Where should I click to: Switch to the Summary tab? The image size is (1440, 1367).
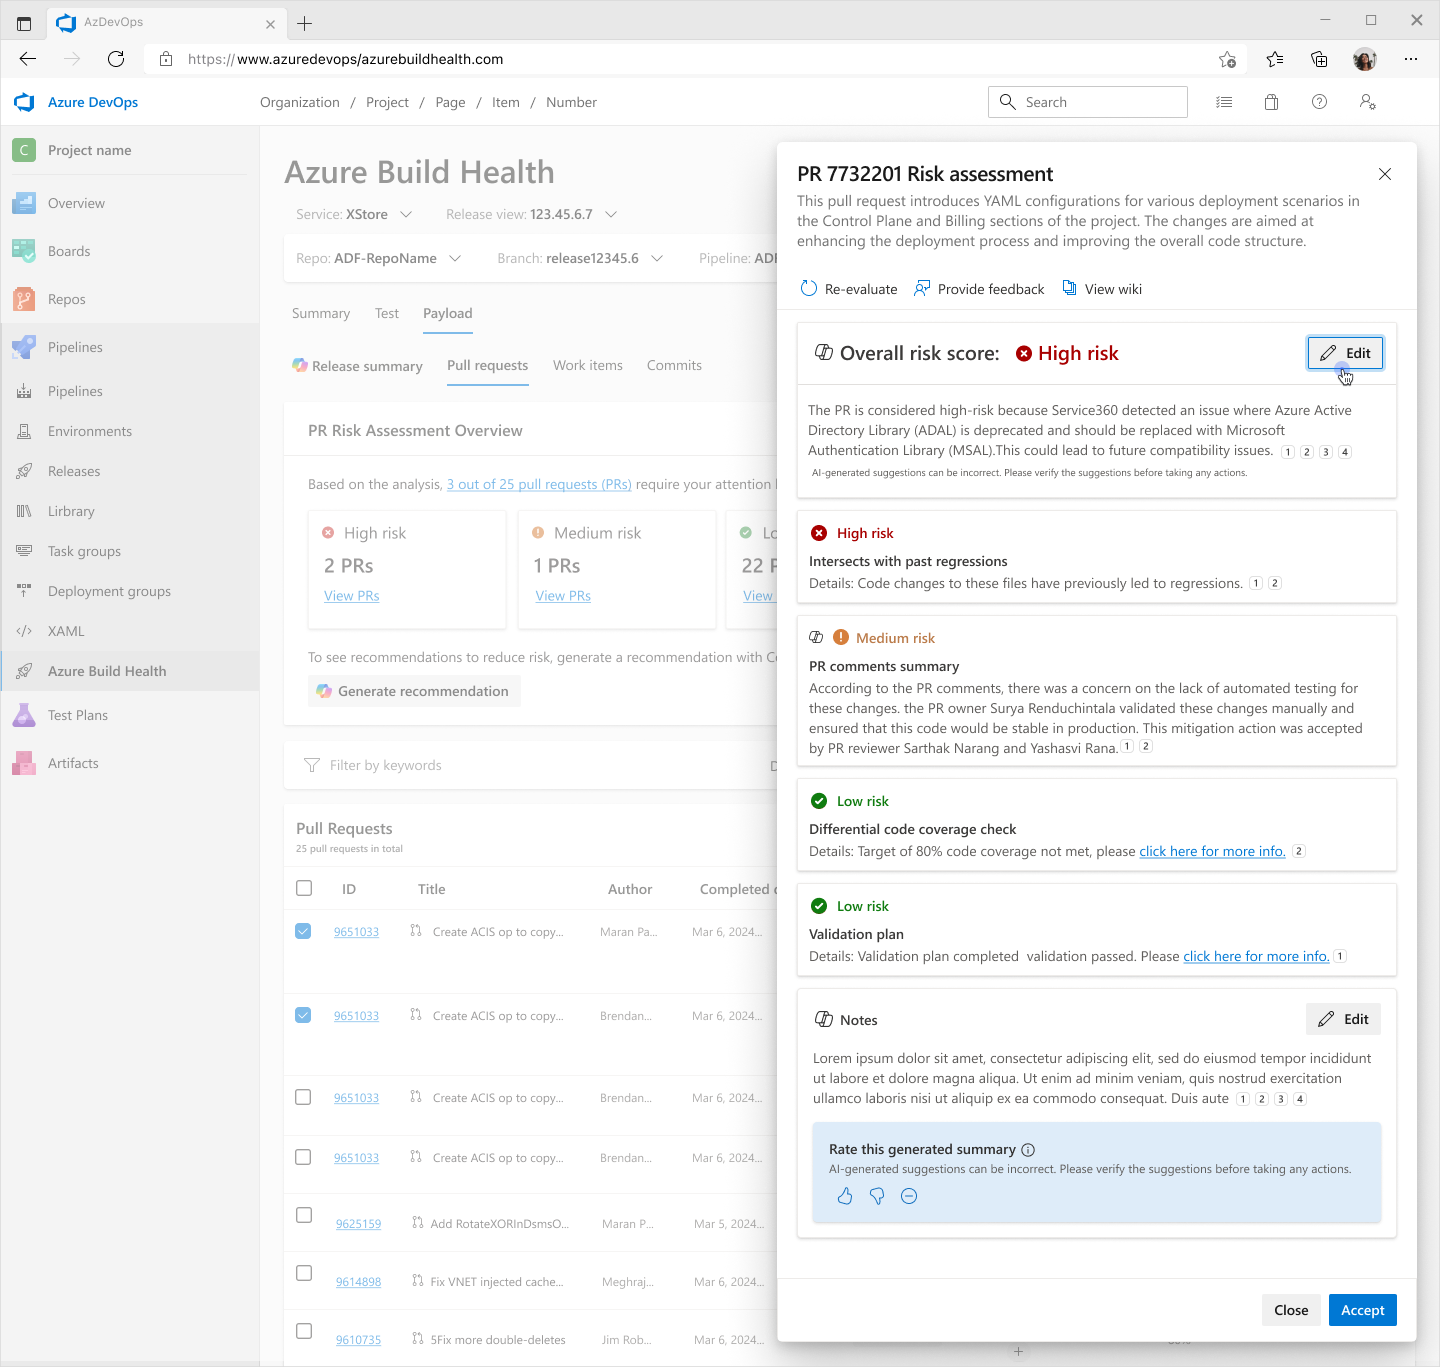pos(321,313)
